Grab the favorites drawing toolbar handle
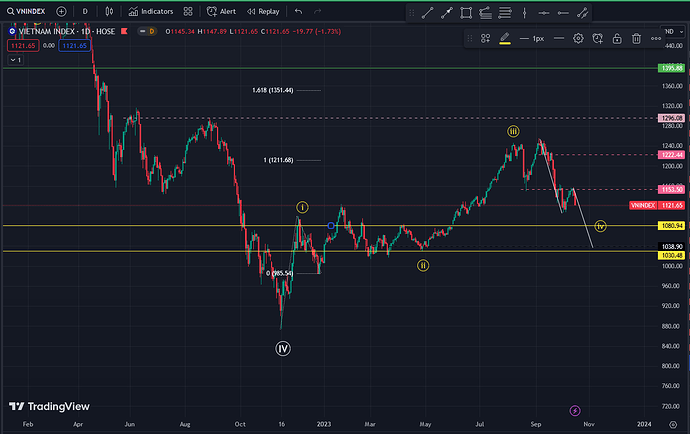The width and height of the screenshot is (690, 434). [411, 13]
